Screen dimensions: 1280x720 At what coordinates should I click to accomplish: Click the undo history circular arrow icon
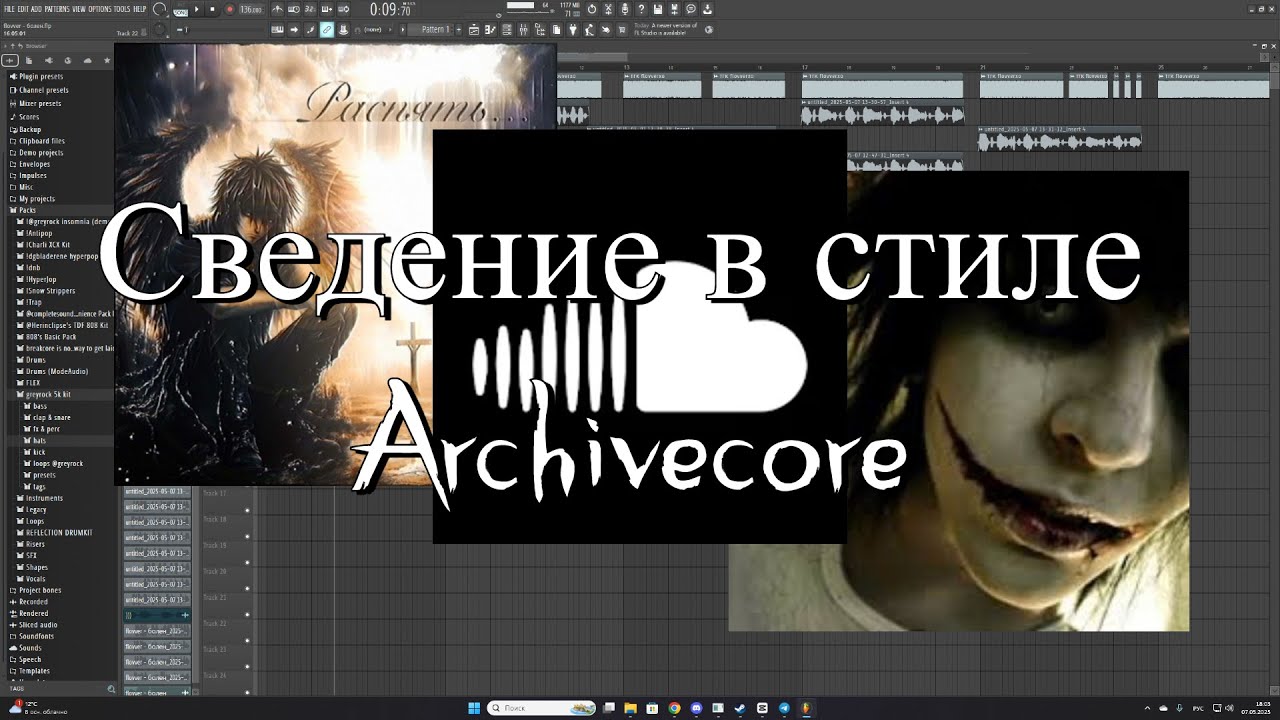click(x=591, y=9)
